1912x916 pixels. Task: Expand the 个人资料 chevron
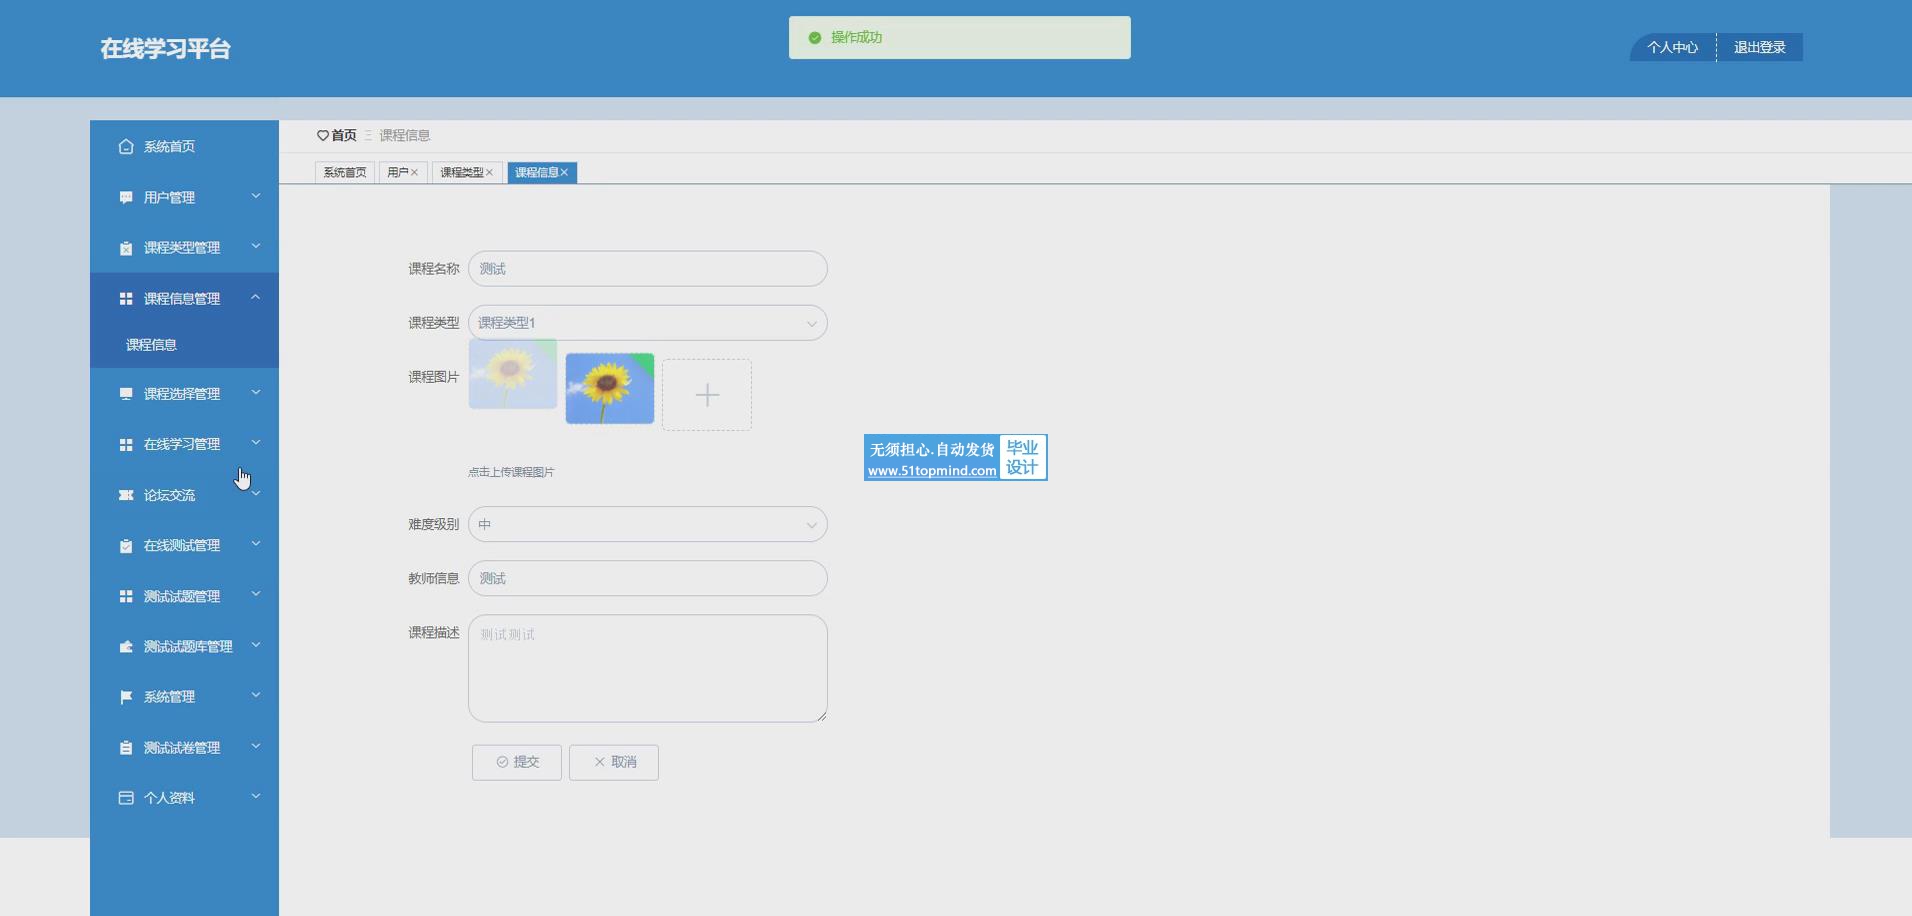click(256, 796)
